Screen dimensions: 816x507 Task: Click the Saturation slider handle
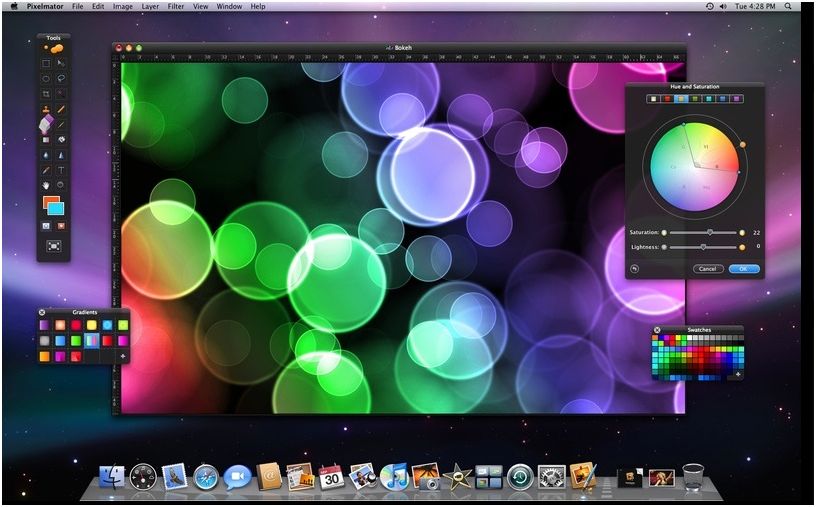(710, 232)
